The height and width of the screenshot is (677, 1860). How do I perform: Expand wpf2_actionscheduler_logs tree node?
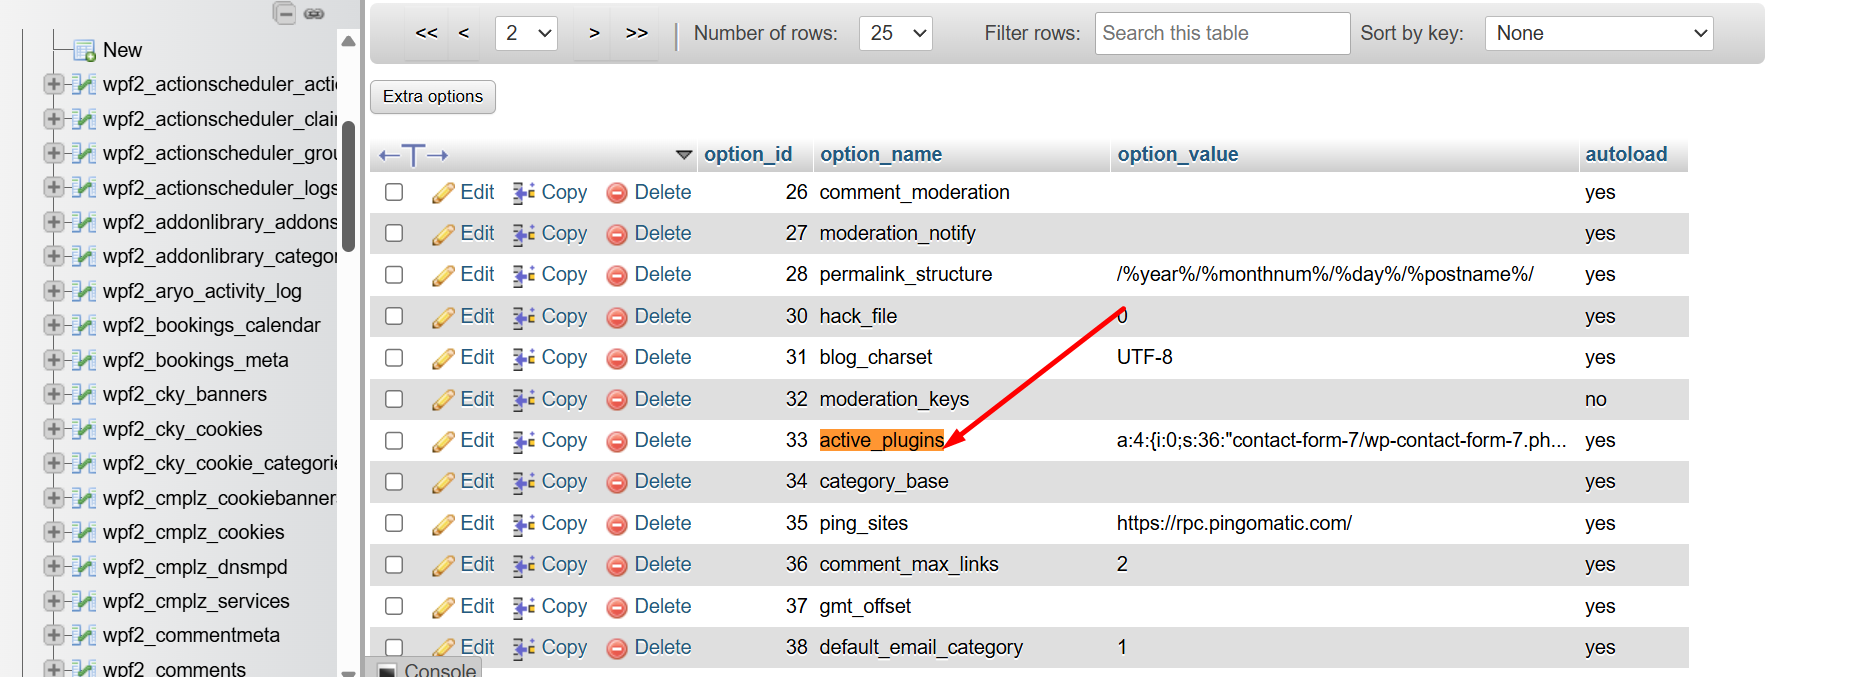54,188
